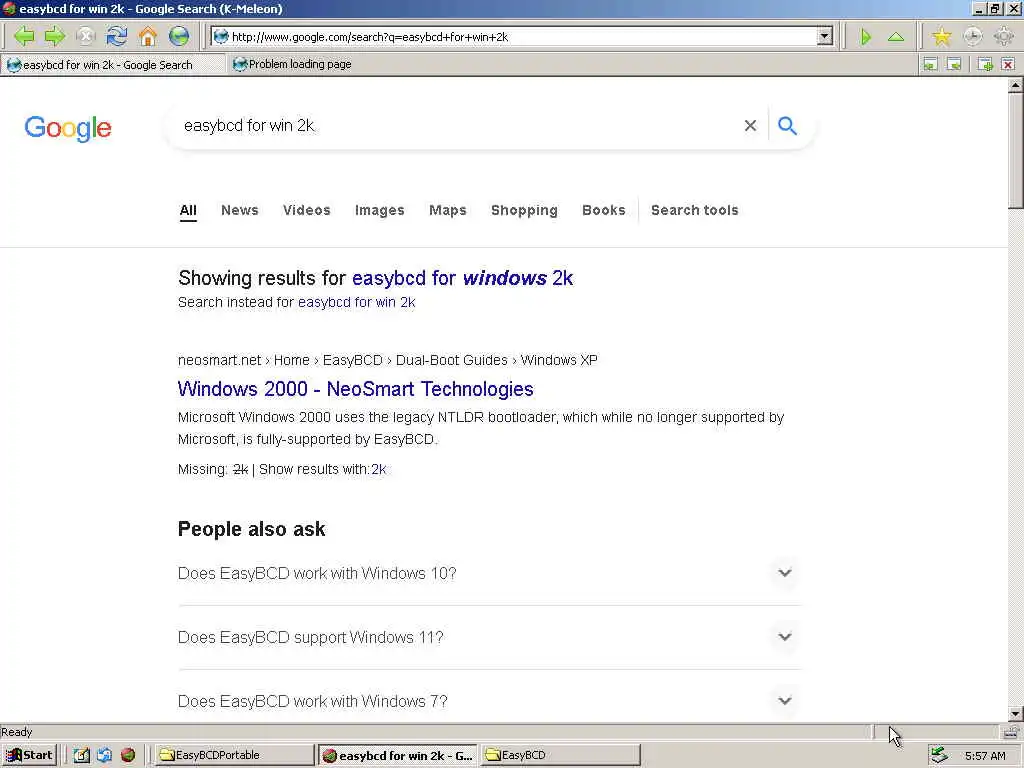
Task: Search instead for 'easybcd for win 2k'
Action: (x=357, y=302)
